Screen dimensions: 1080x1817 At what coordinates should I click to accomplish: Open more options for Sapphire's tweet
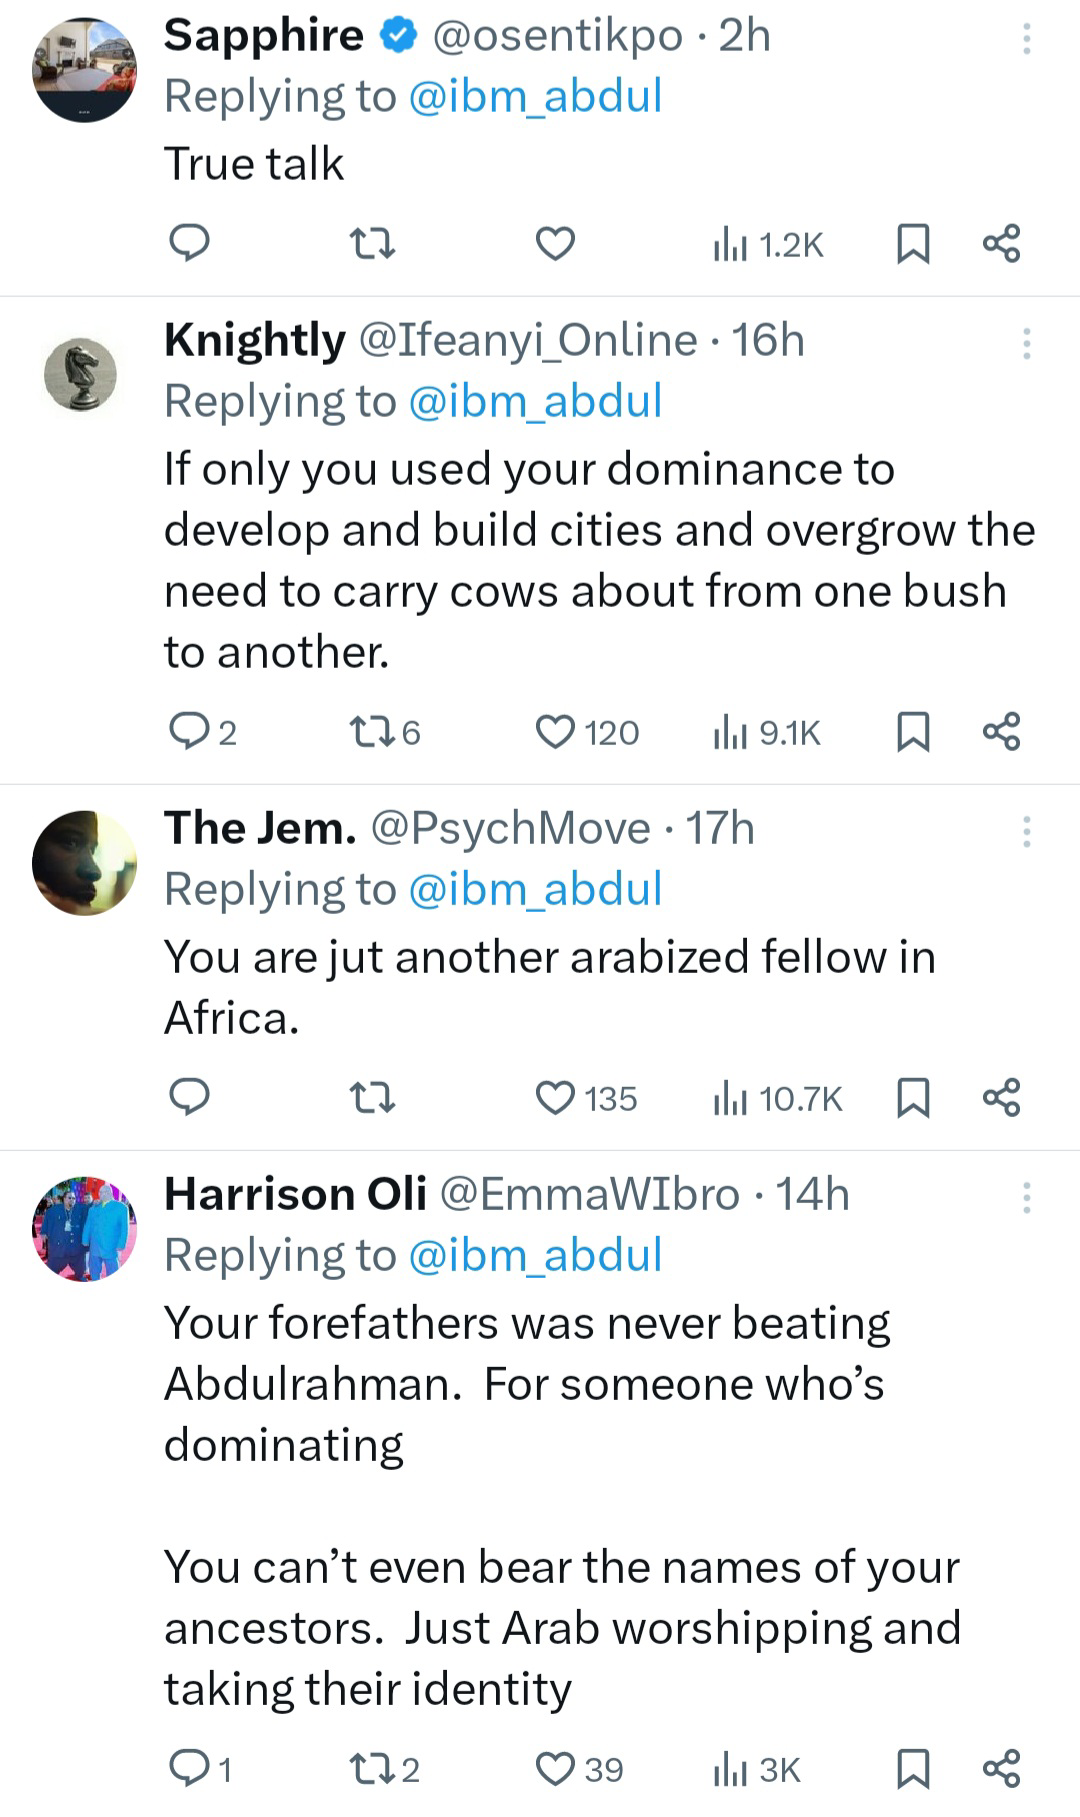tap(1026, 38)
